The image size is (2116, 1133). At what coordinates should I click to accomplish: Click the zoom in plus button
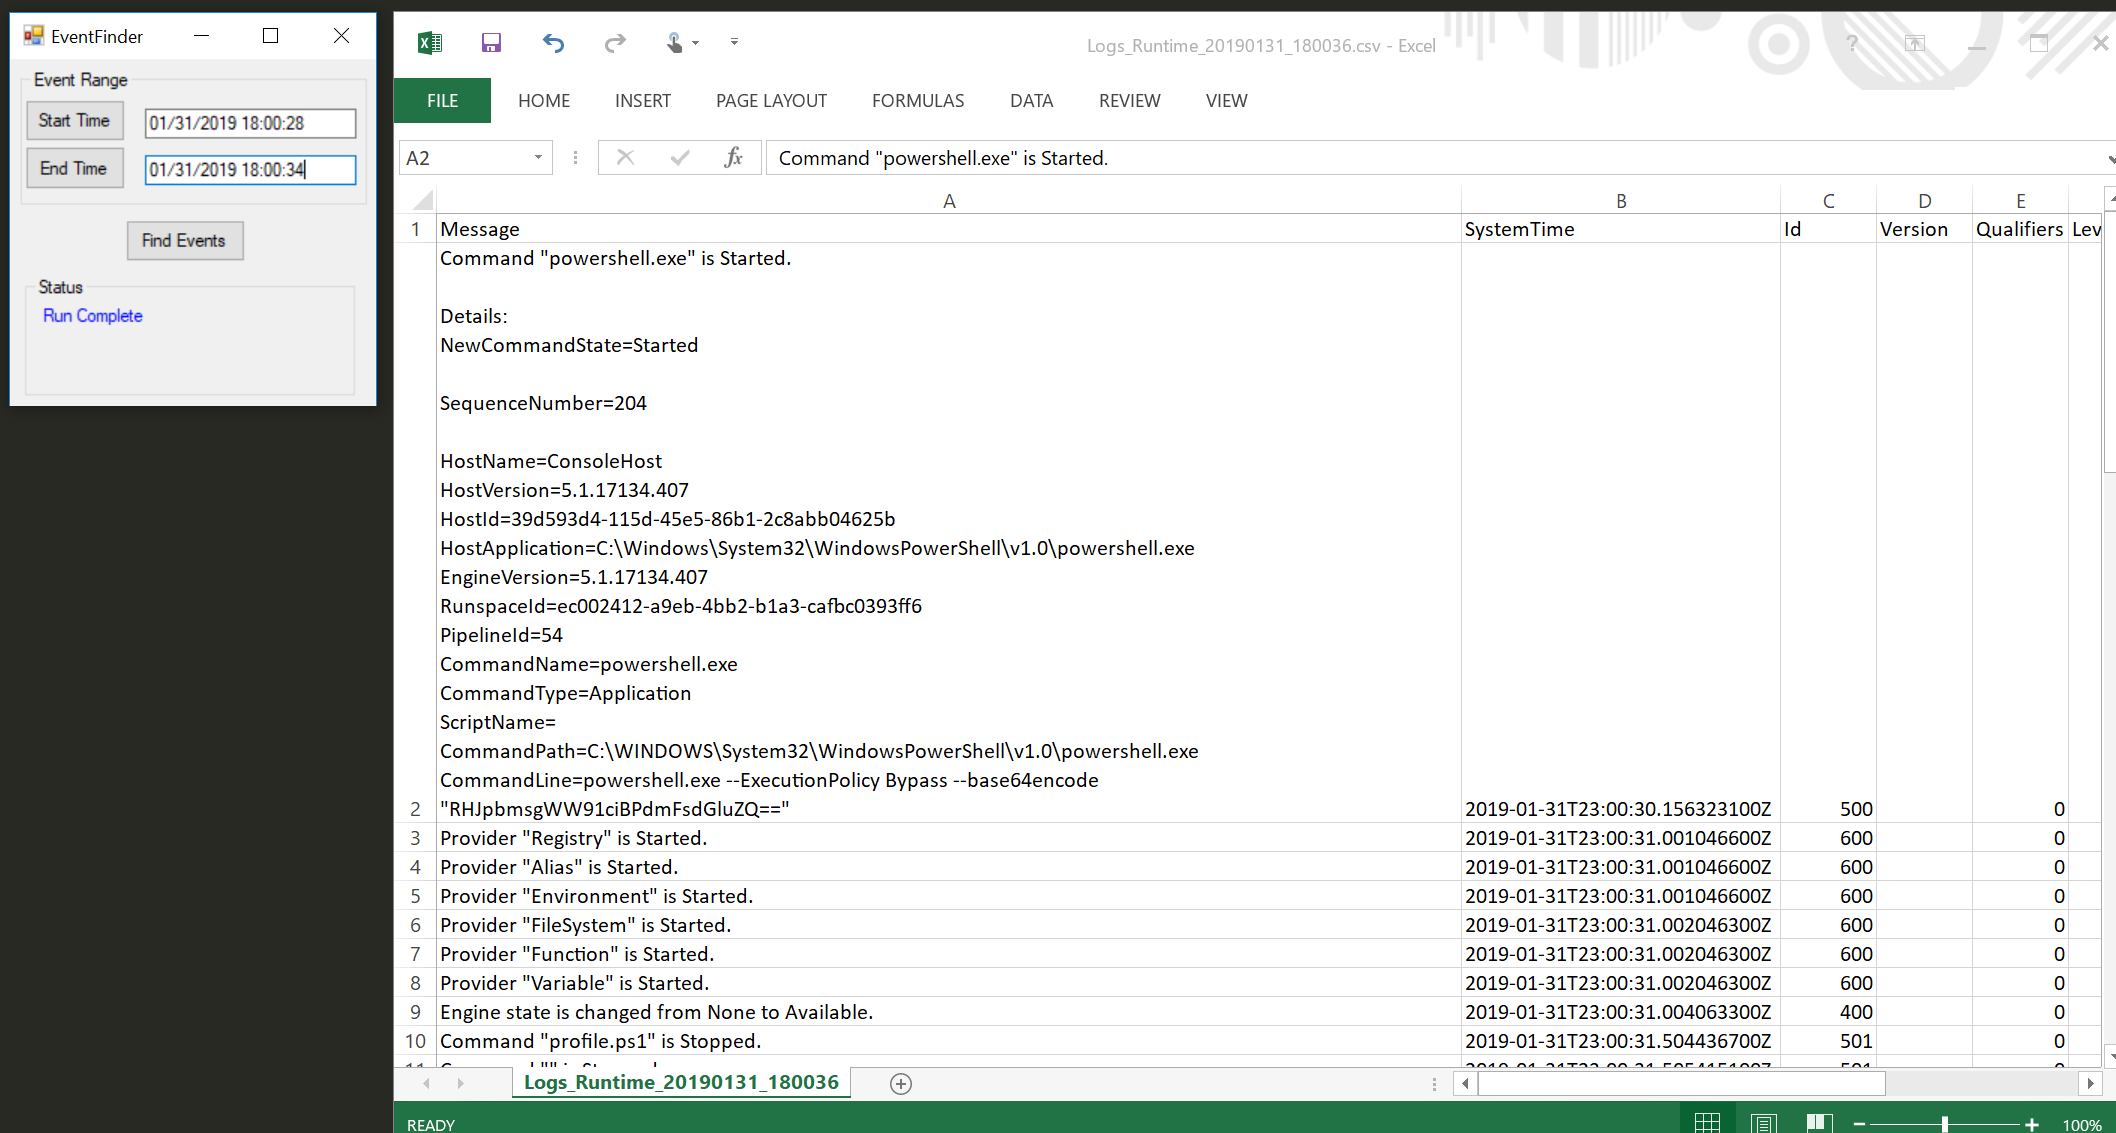2031,1124
